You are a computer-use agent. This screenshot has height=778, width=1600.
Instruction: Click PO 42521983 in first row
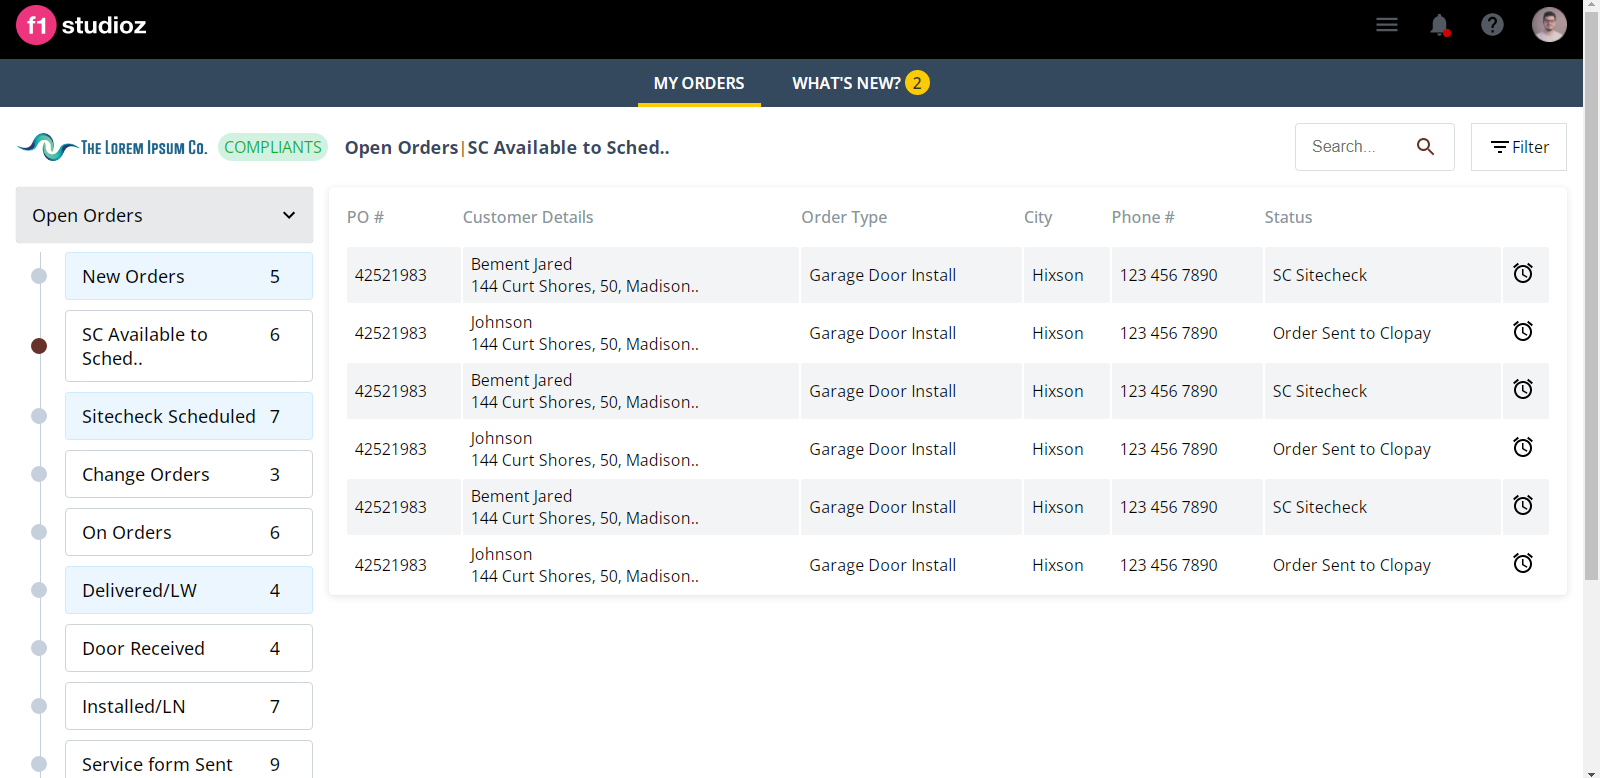coord(391,275)
